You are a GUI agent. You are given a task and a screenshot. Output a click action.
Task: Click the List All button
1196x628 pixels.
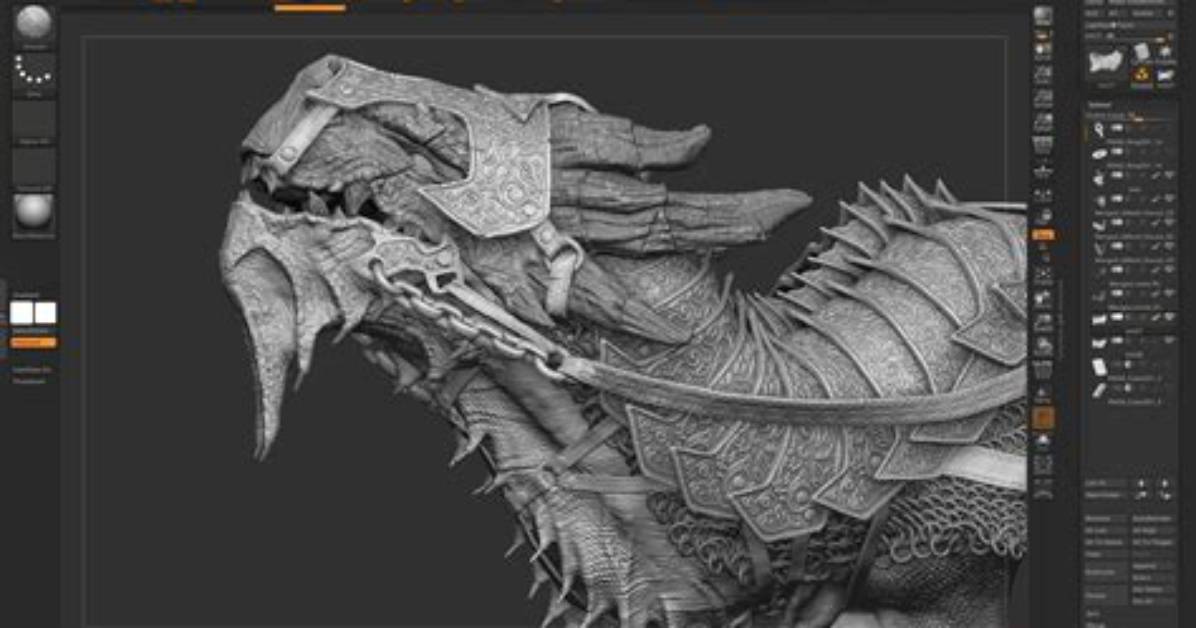[x=1106, y=484]
